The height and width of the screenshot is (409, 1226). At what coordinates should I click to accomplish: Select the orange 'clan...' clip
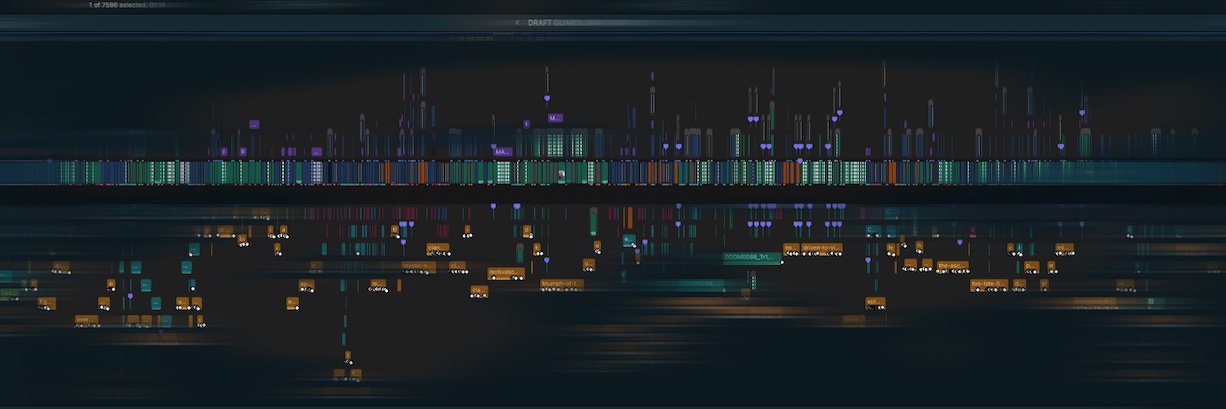[437, 248]
